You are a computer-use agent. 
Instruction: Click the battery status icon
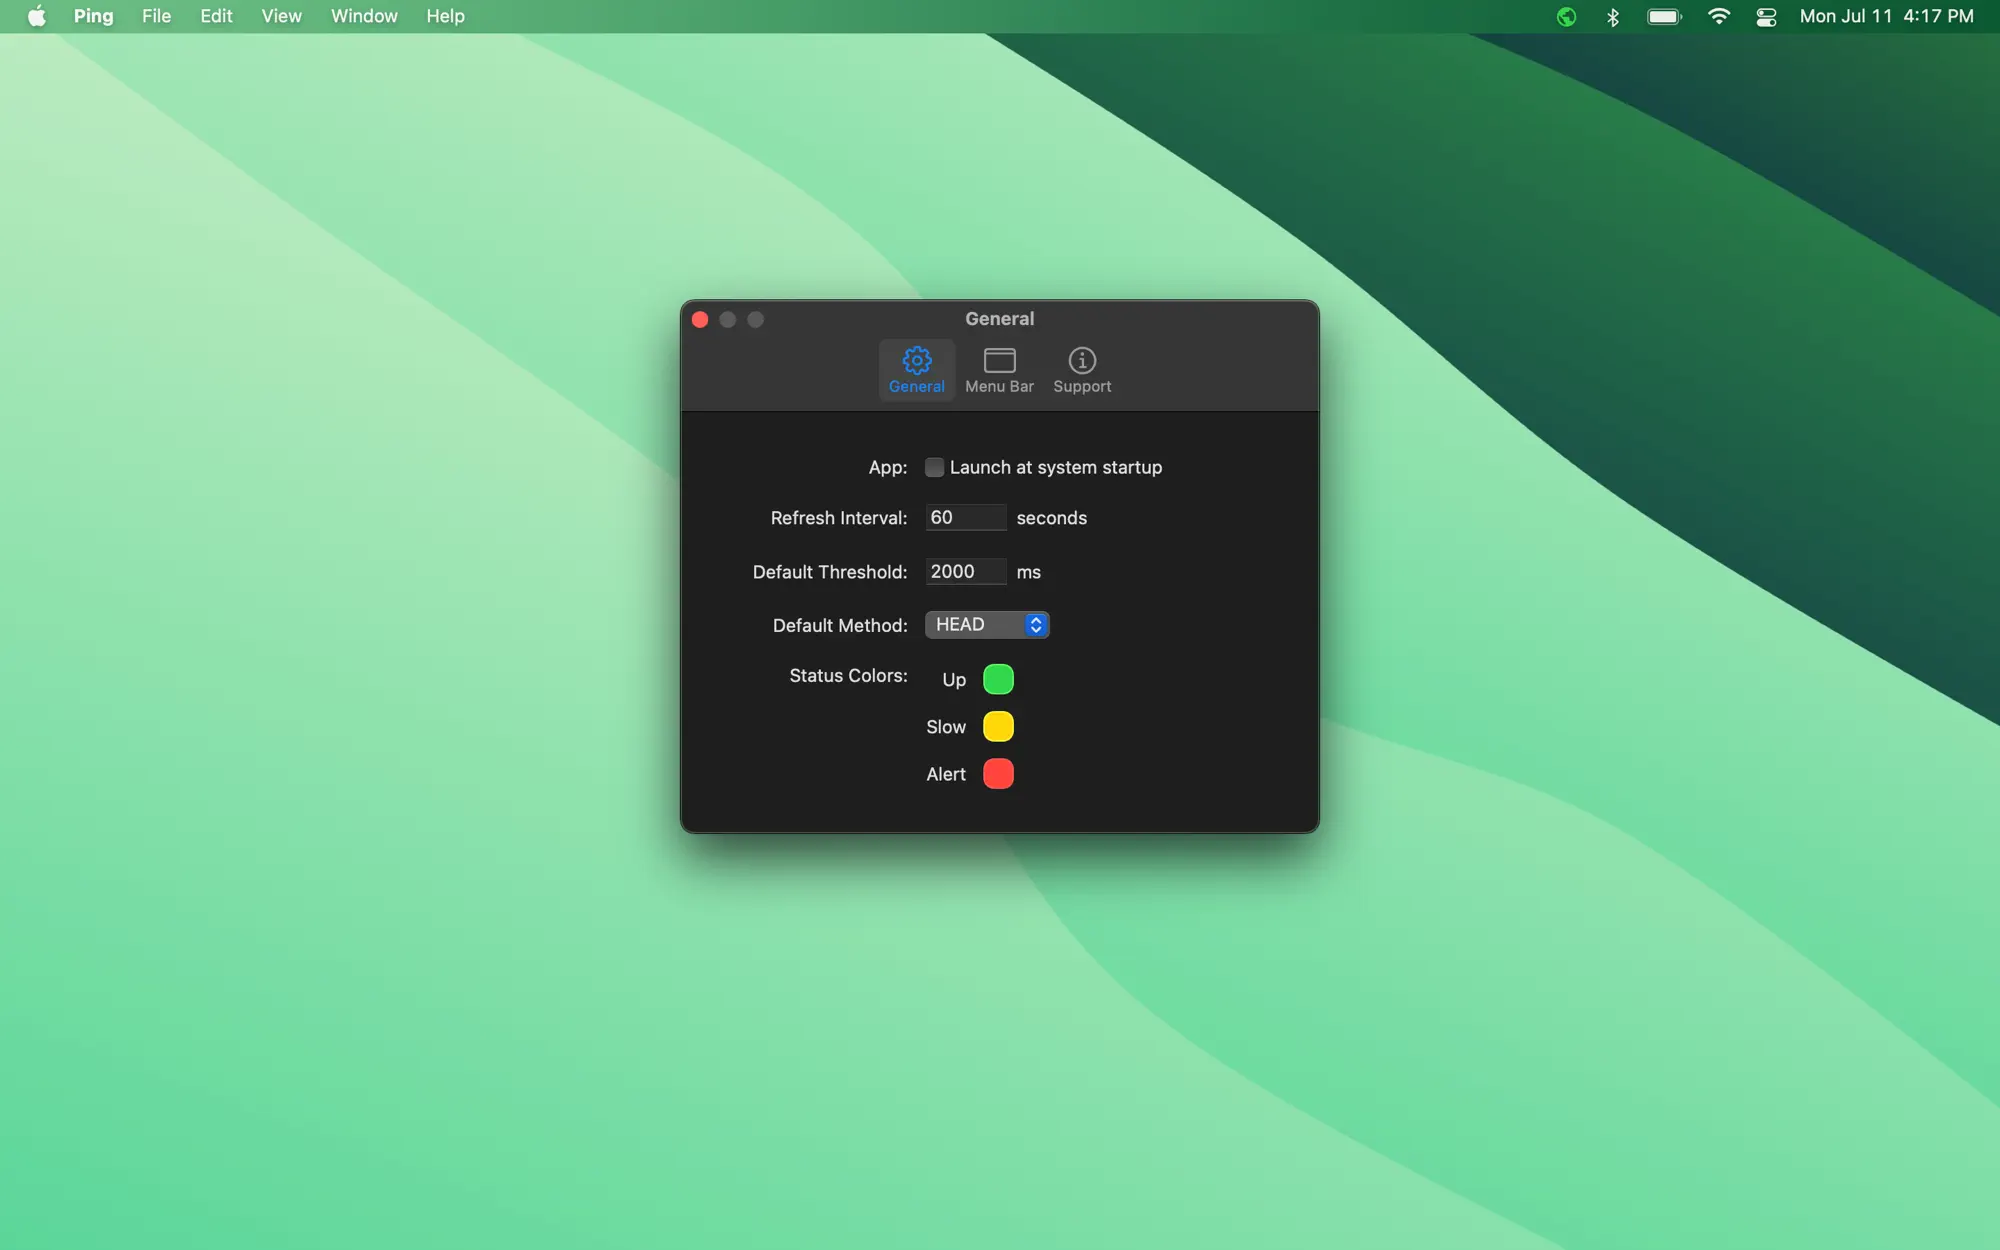[1664, 17]
